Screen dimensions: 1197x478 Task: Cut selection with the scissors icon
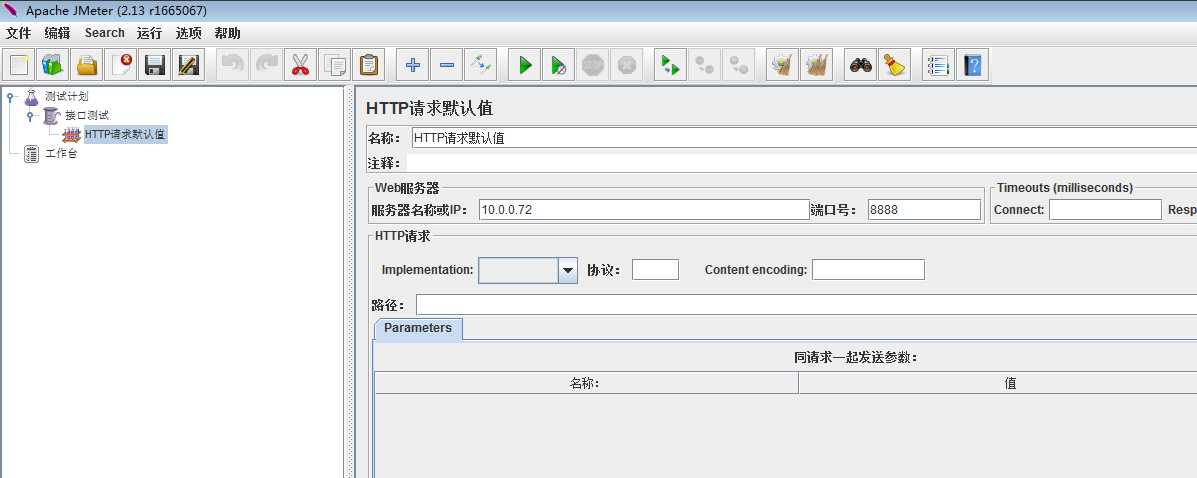[300, 65]
